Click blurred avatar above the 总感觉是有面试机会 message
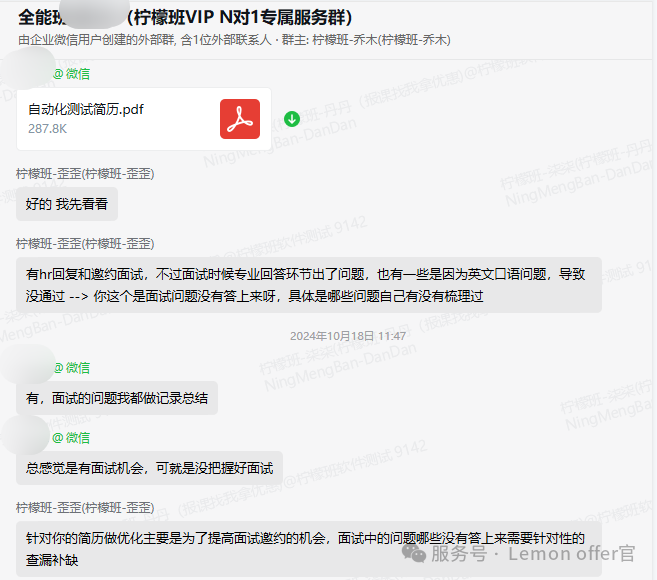The image size is (657, 580). click(x=27, y=436)
